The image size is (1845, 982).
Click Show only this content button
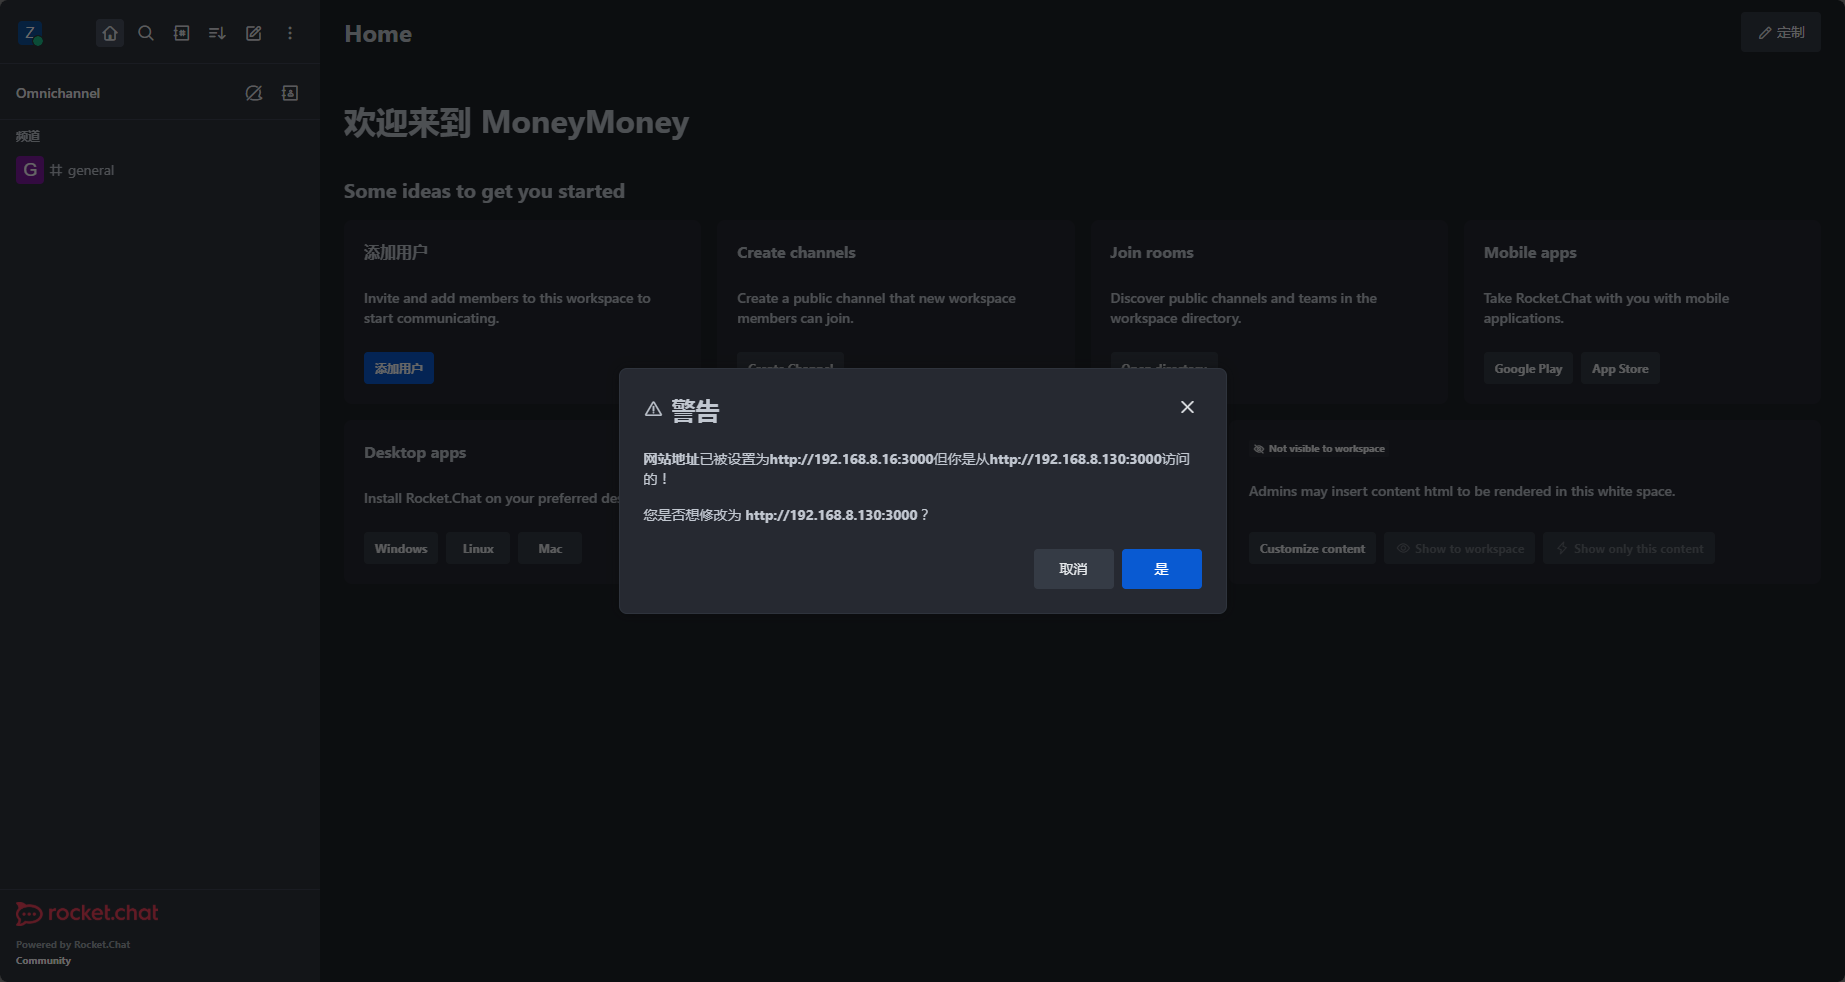point(1628,548)
